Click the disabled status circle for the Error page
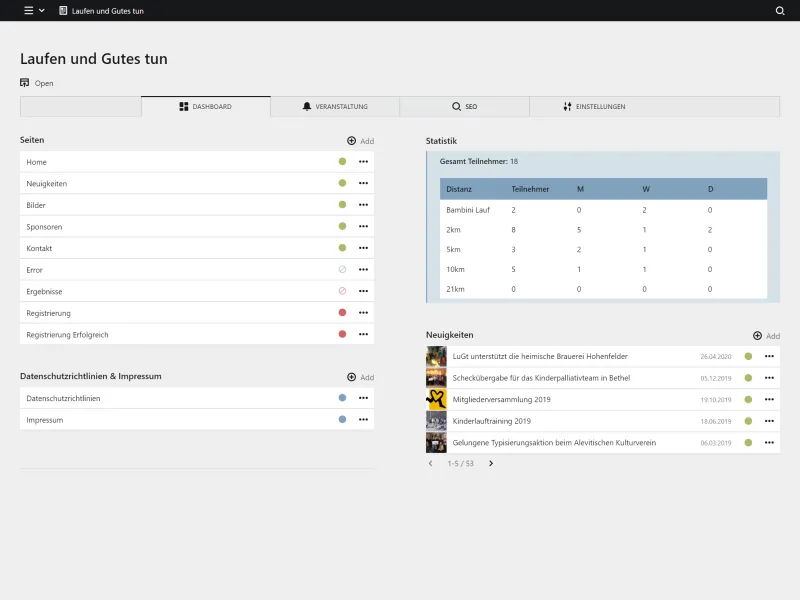800x600 pixels. pos(341,269)
